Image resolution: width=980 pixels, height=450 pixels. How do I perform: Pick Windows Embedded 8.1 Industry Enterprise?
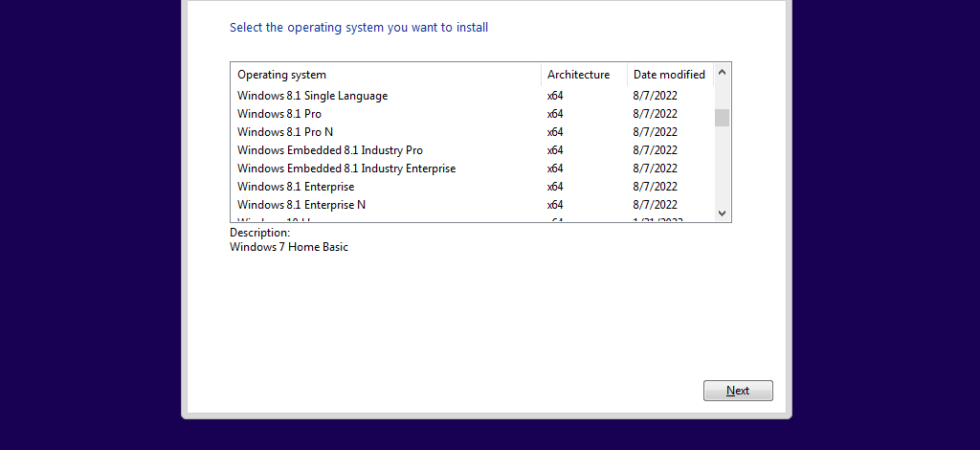coord(472,168)
